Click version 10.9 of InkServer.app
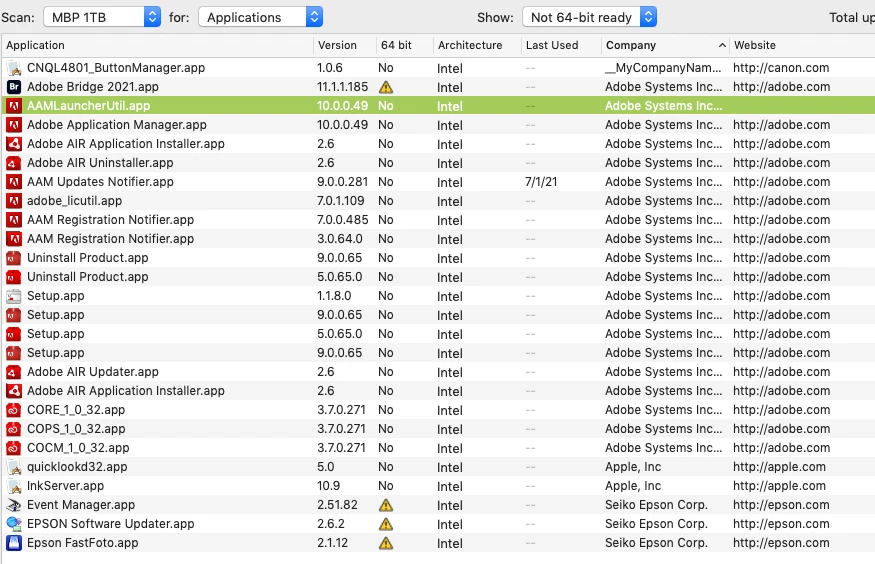 (x=328, y=486)
